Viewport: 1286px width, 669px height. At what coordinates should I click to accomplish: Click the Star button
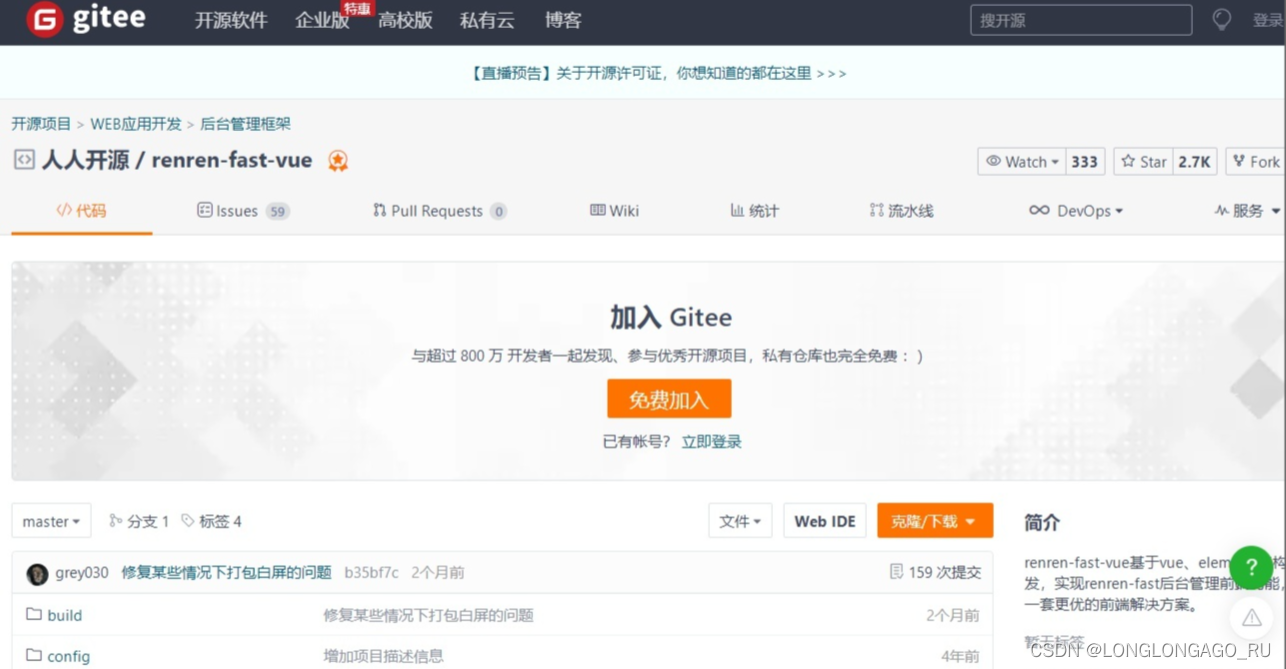click(1143, 162)
